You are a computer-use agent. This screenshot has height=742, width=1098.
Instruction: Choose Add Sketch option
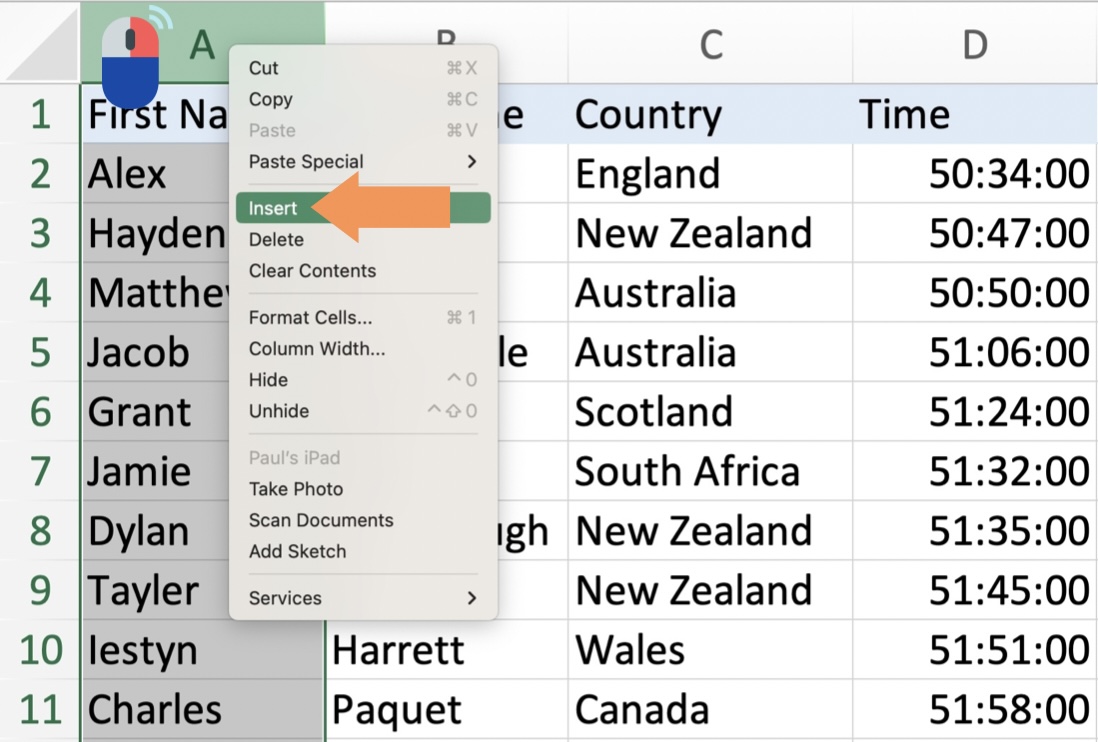[x=363, y=552]
